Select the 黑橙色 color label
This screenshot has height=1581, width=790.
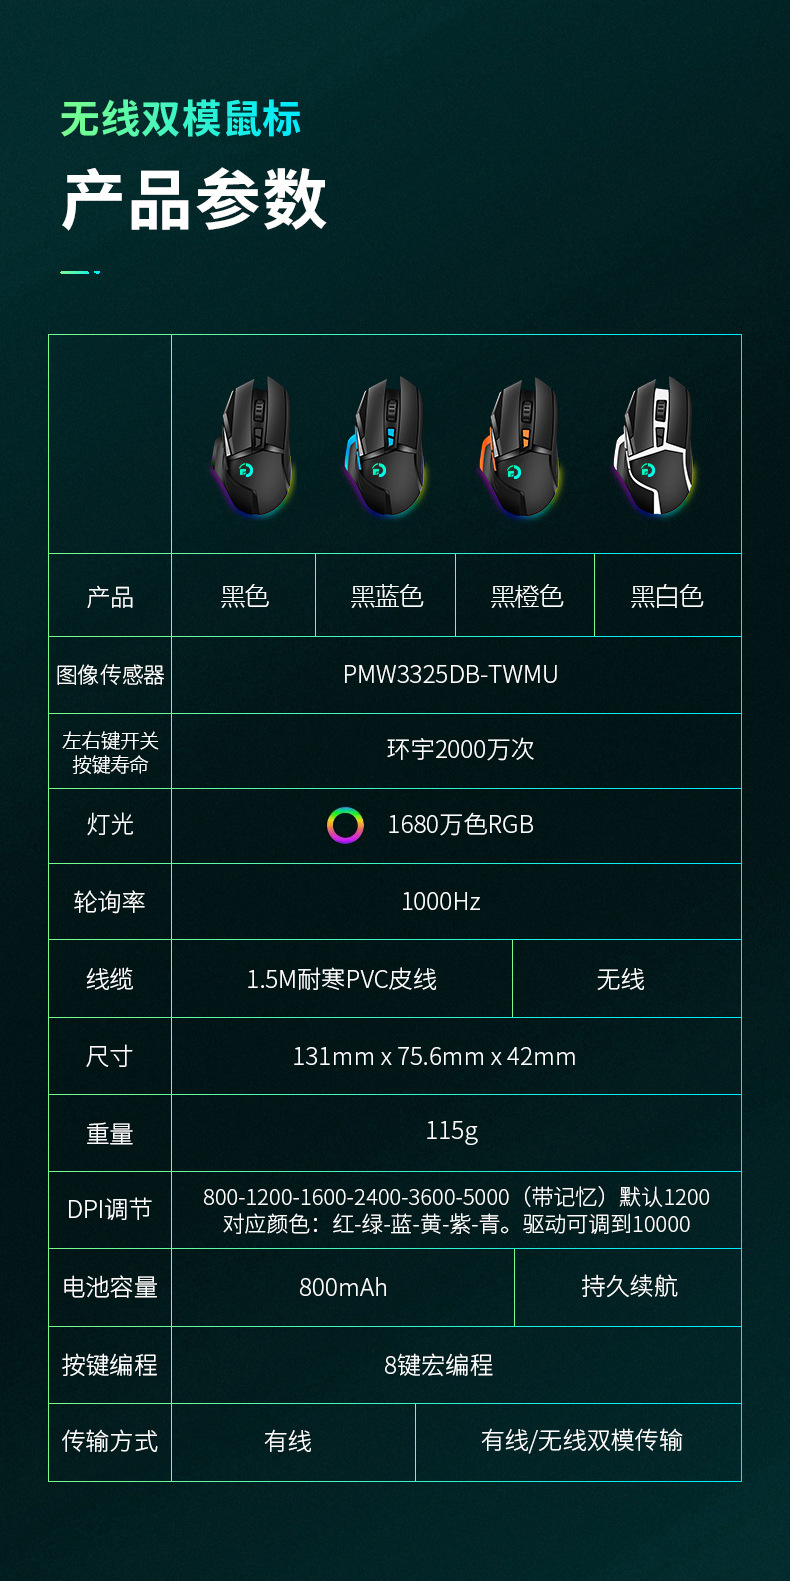(x=527, y=597)
